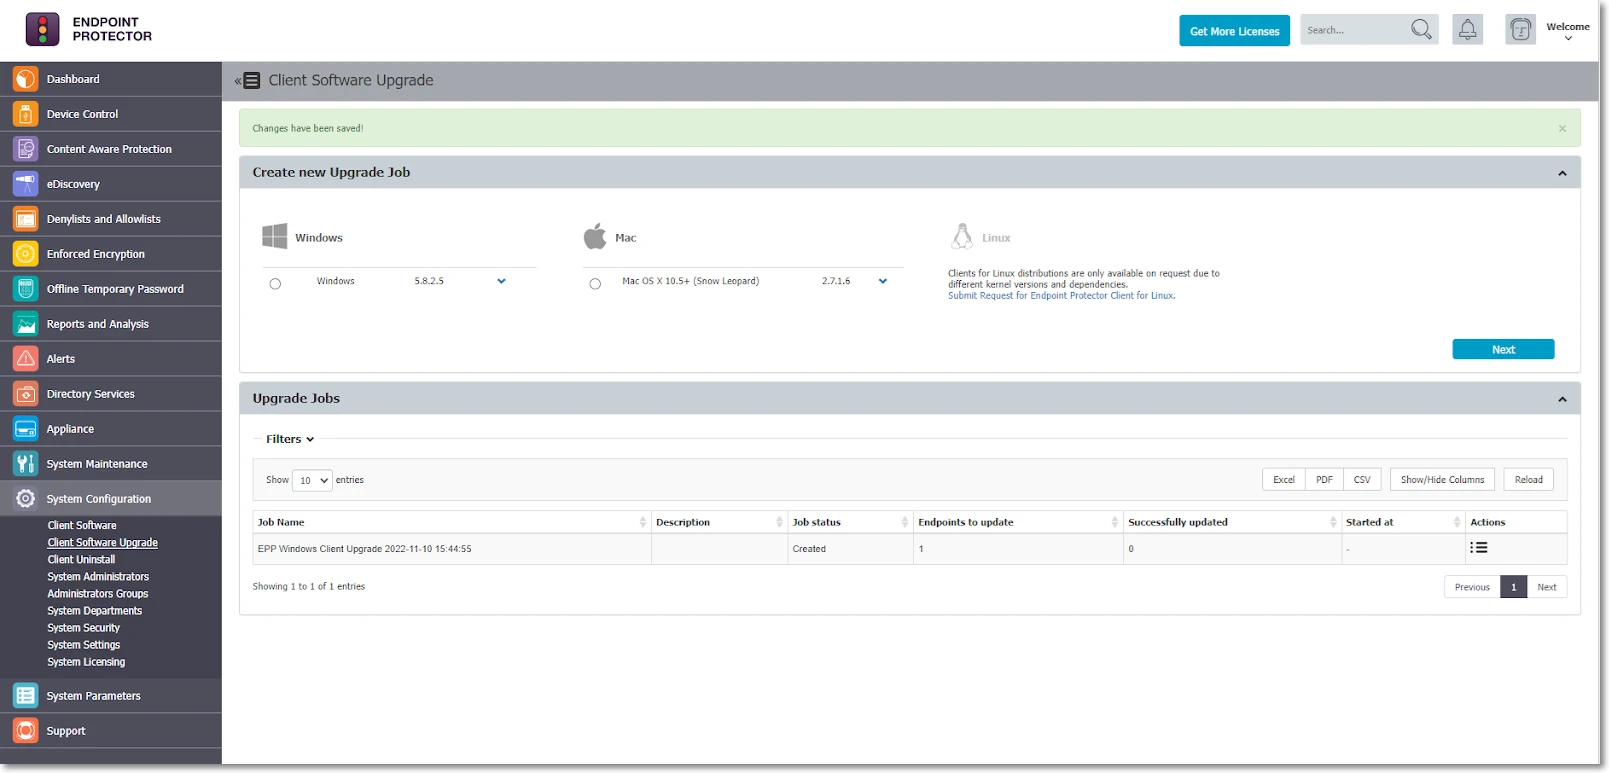Export table to CSV
The image size is (1609, 773).
point(1362,480)
